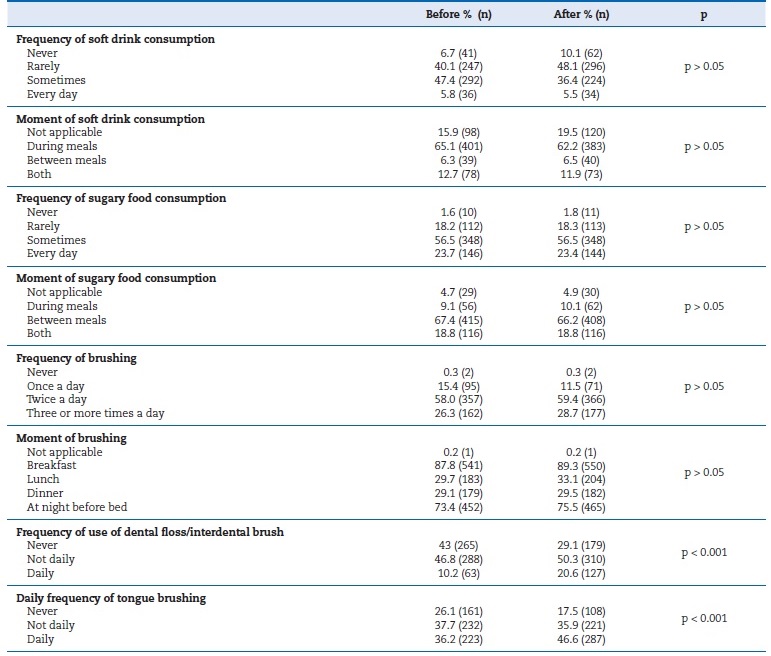Click 'Moment of soft drink consumption' heading

tap(110, 119)
